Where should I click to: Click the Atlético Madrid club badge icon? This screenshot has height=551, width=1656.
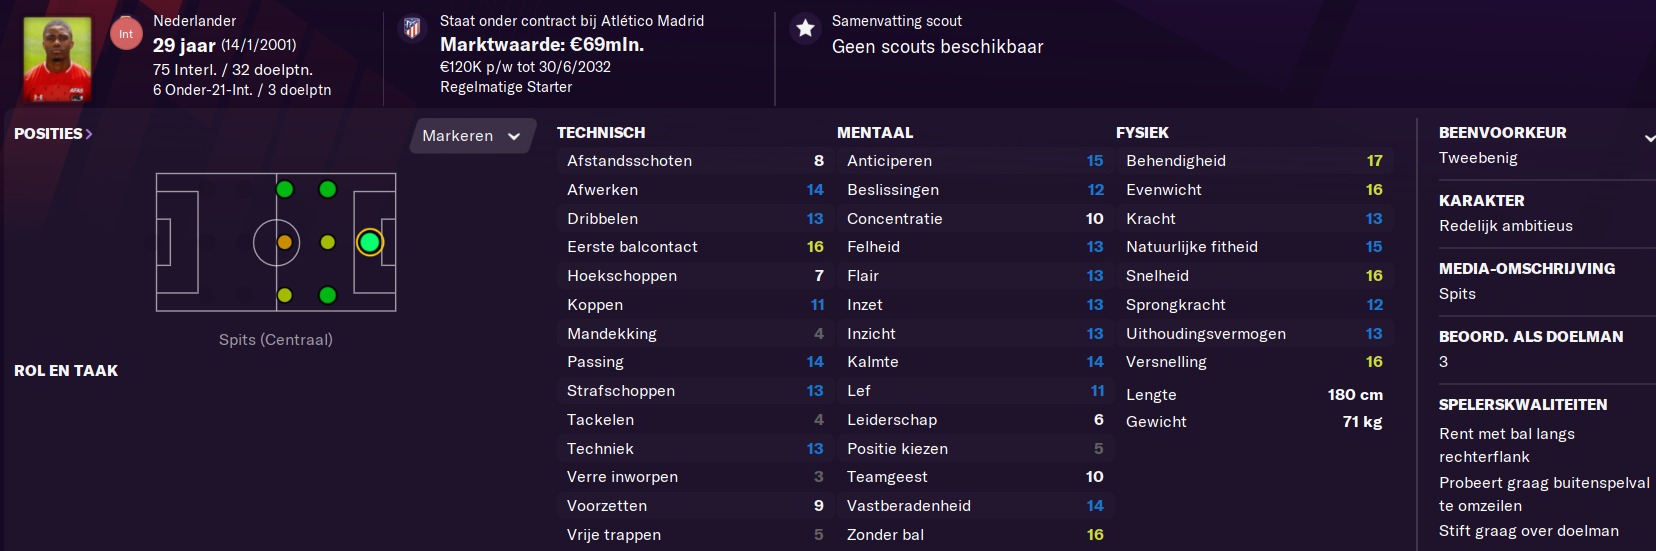click(x=412, y=28)
